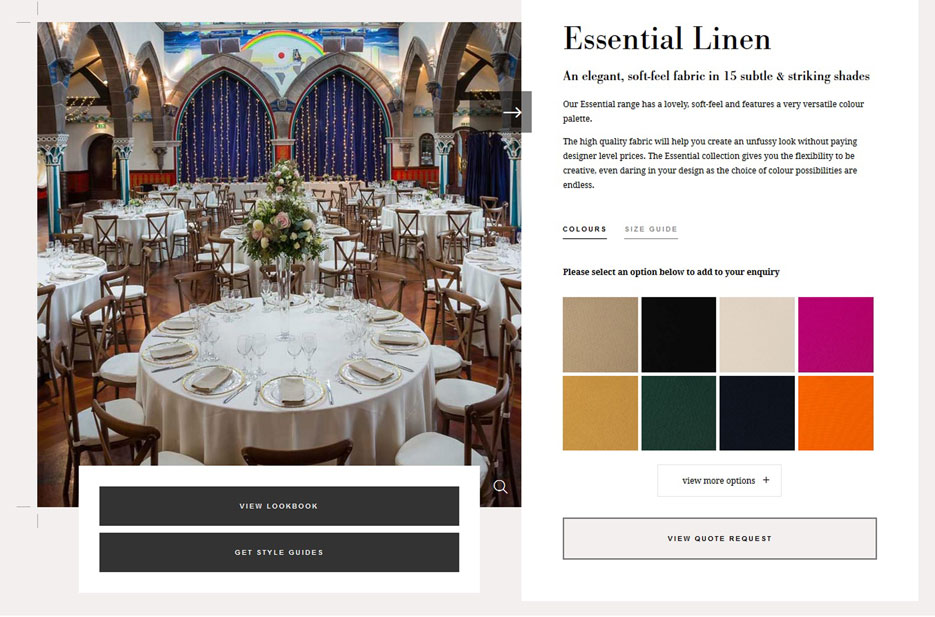935x617 pixels.
Task: Select the tan beige colour swatch
Action: [600, 334]
